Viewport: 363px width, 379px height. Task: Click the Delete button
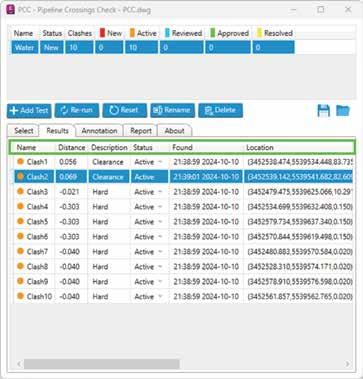[x=220, y=110]
